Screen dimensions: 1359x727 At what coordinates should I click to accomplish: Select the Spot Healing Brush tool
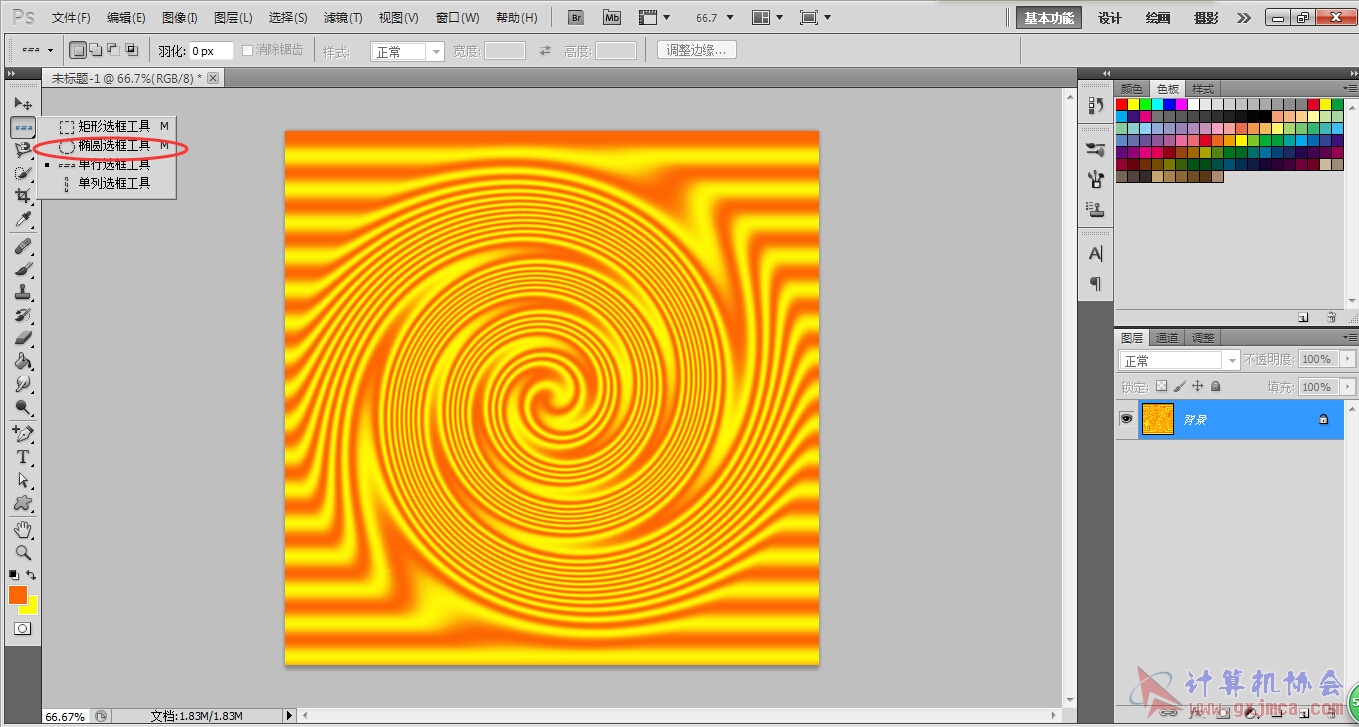pos(23,246)
